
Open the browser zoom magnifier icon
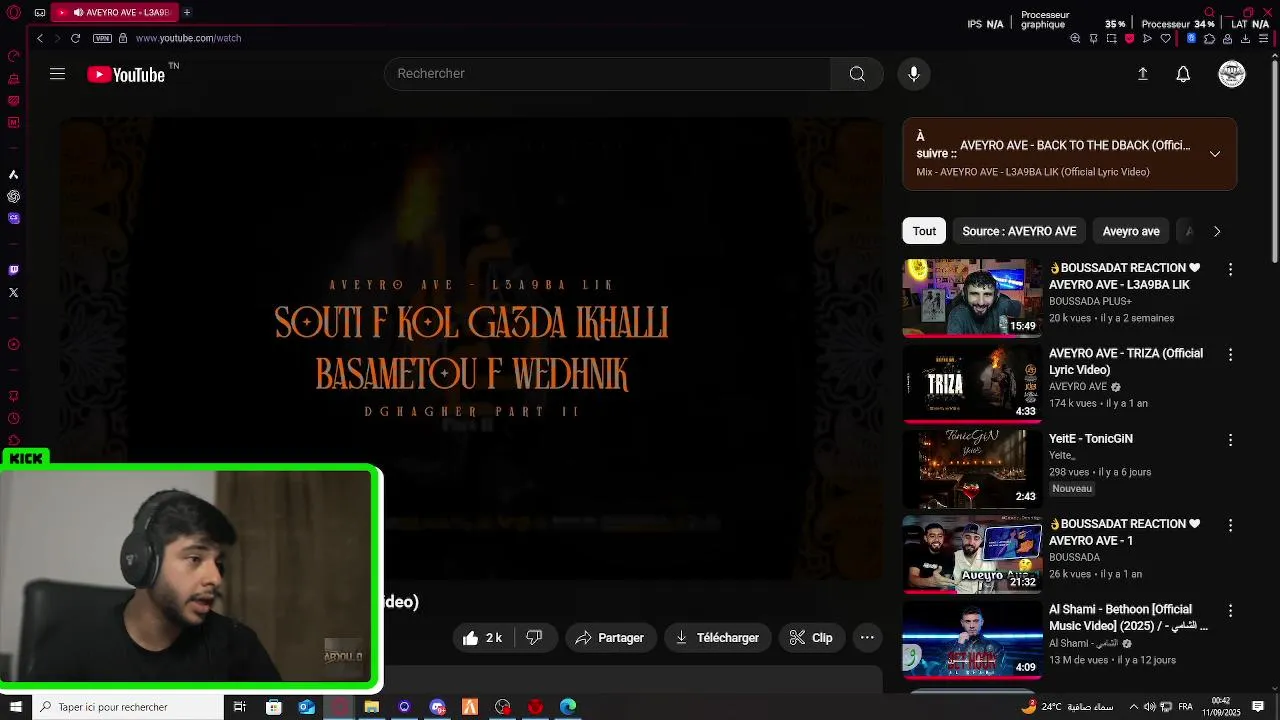pos(1075,39)
